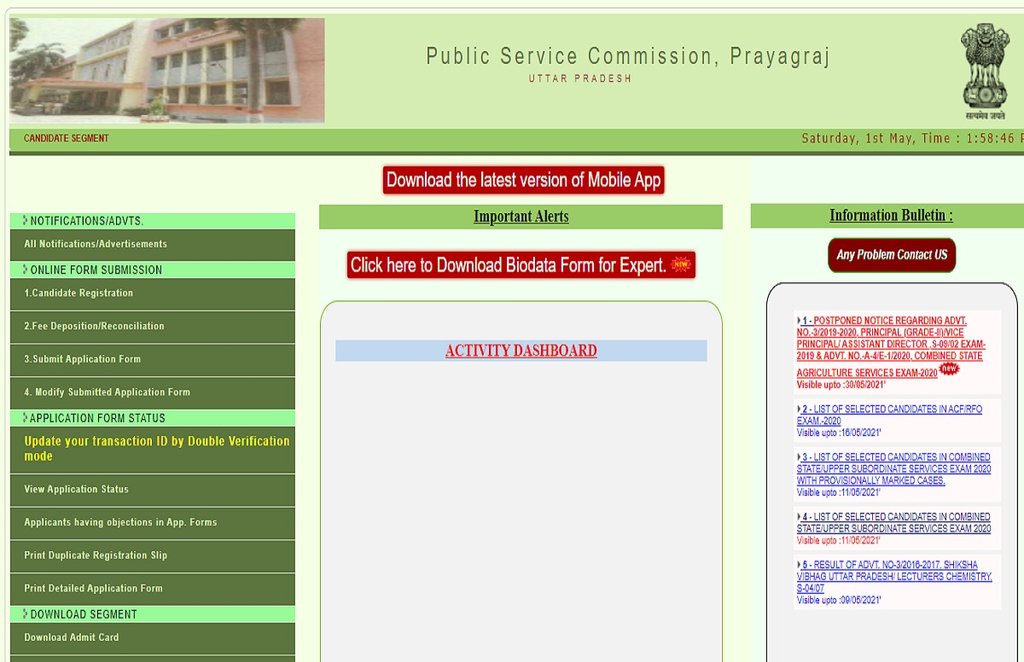This screenshot has width=1024, height=662.
Task: Open Submit Application Form menu item
Action: [x=152, y=360]
